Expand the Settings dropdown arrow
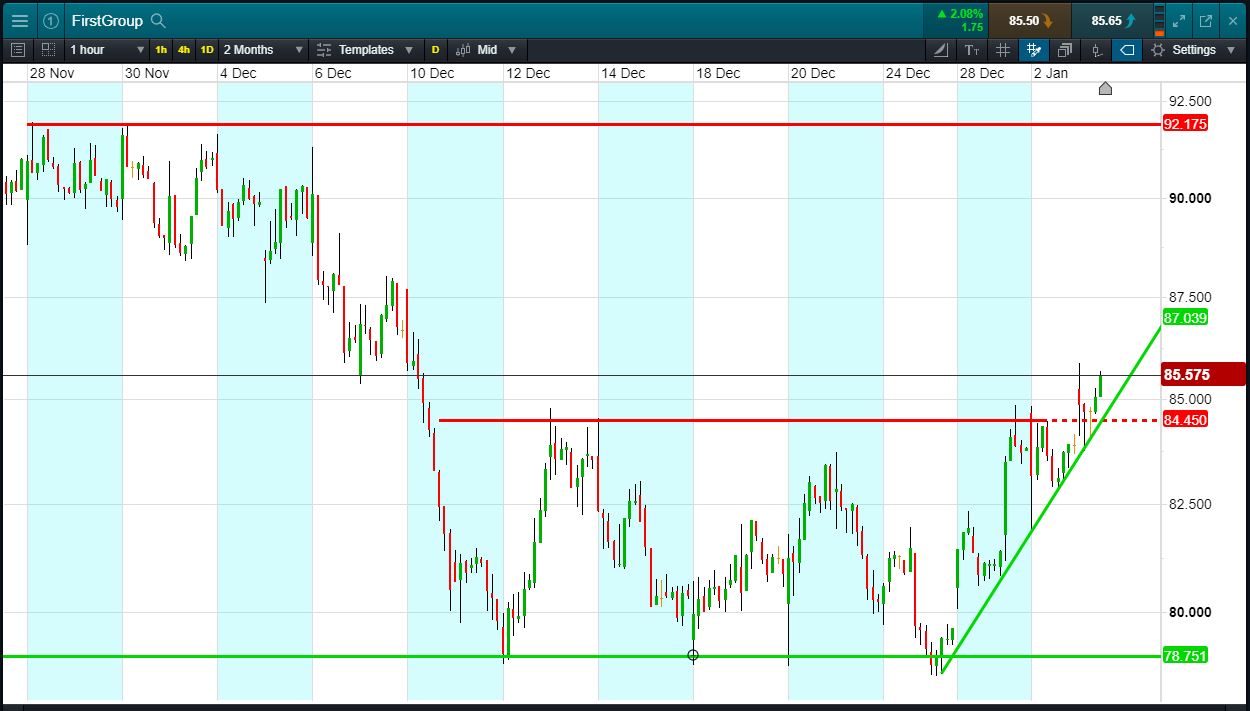The width and height of the screenshot is (1250, 711). tap(1231, 50)
